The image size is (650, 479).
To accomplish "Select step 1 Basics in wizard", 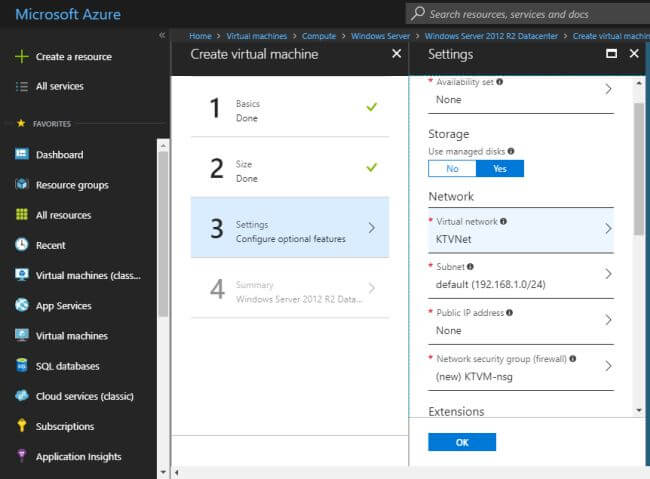I will 289,109.
